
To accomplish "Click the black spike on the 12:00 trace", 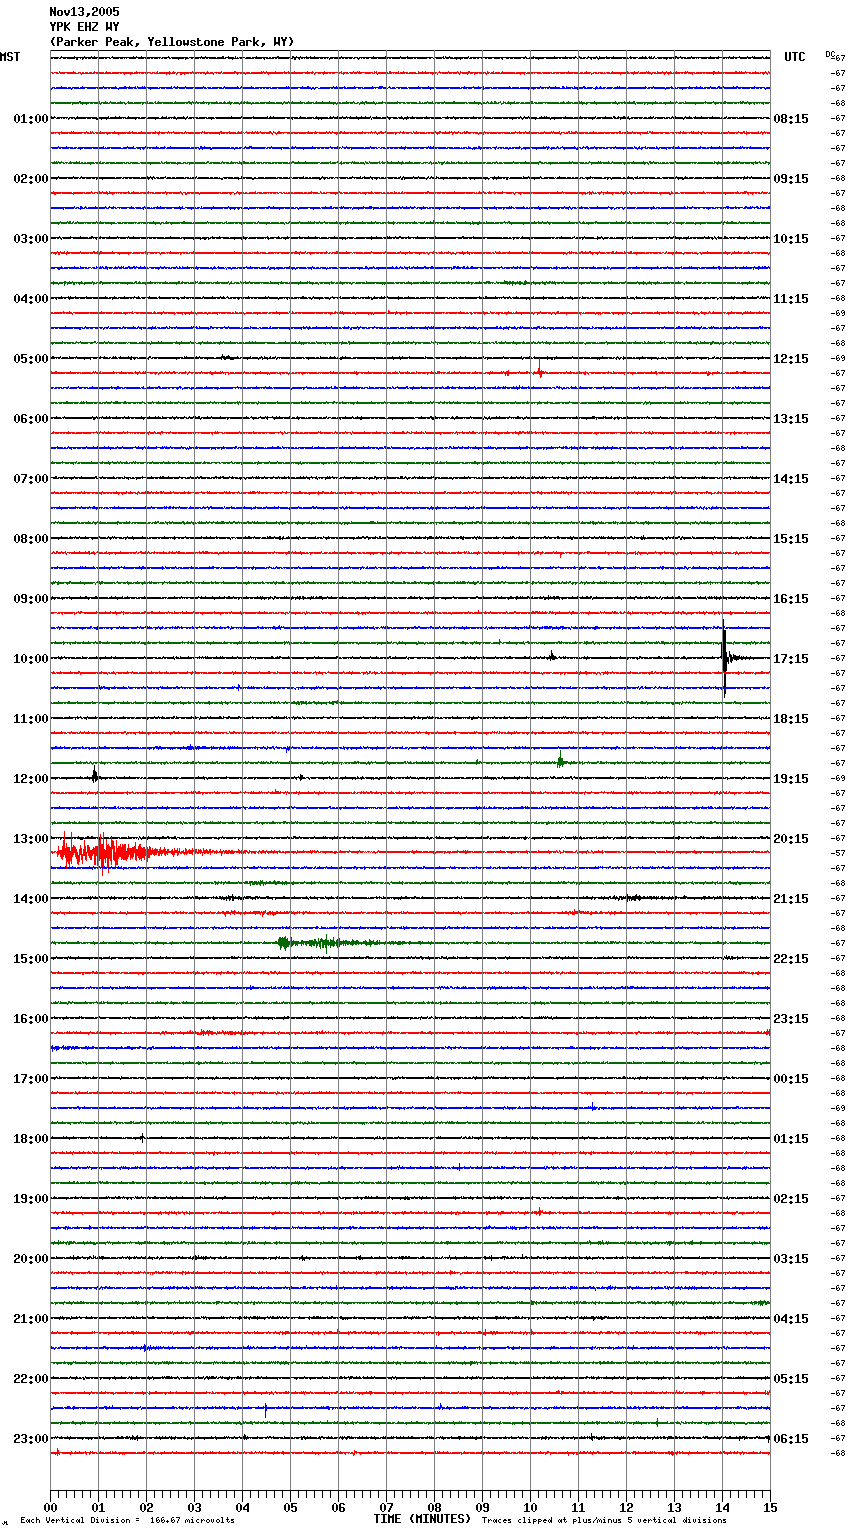I will (95, 775).
